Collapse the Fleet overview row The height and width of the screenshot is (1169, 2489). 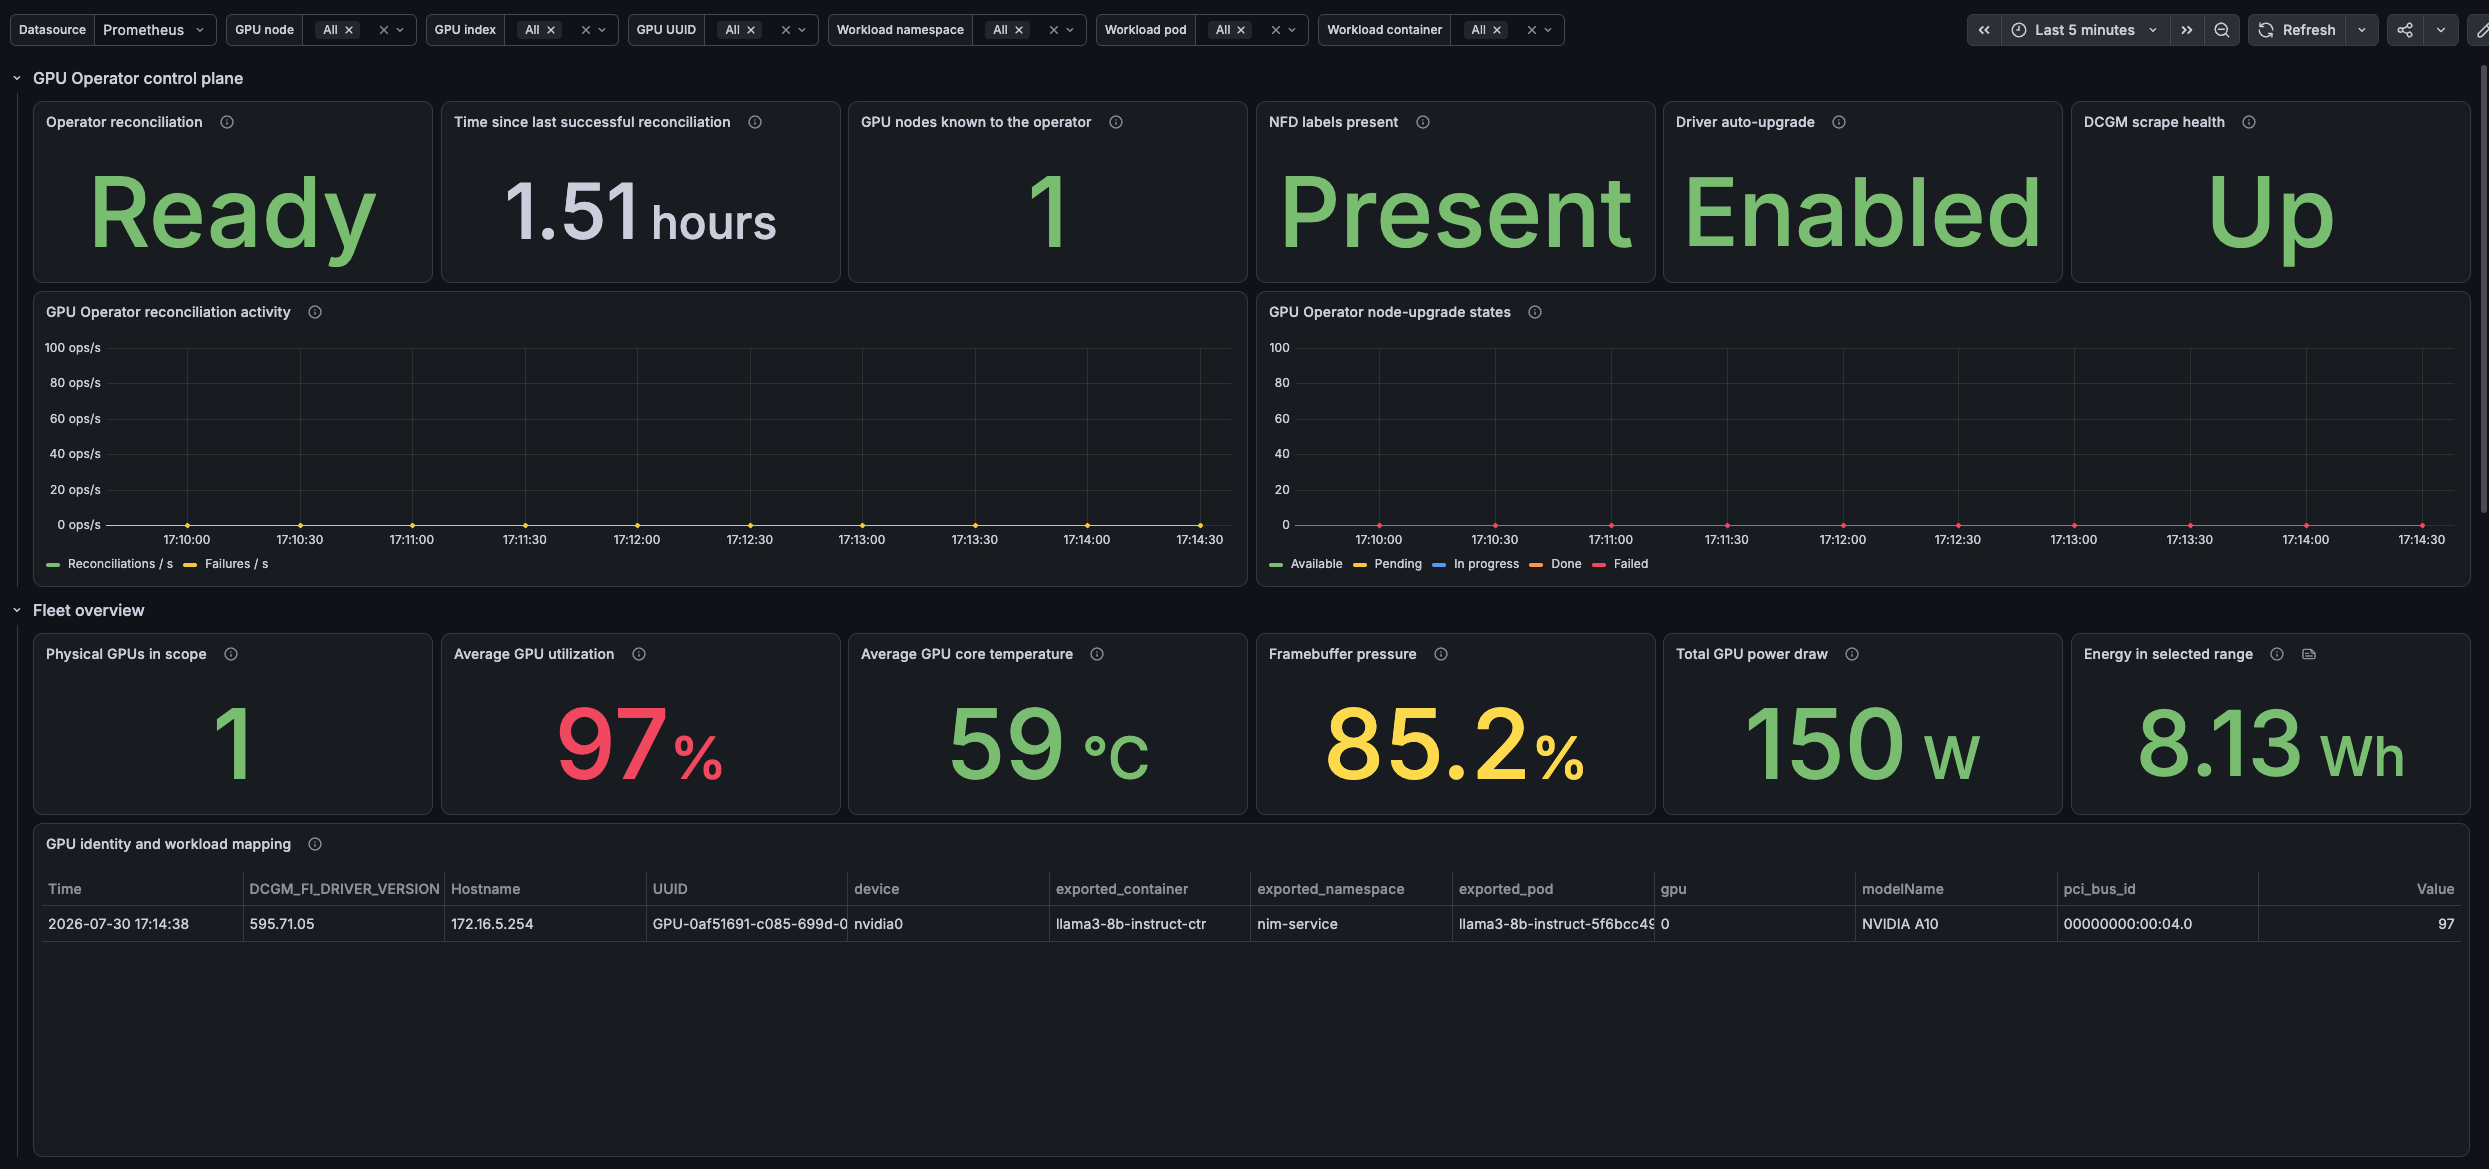pos(16,610)
